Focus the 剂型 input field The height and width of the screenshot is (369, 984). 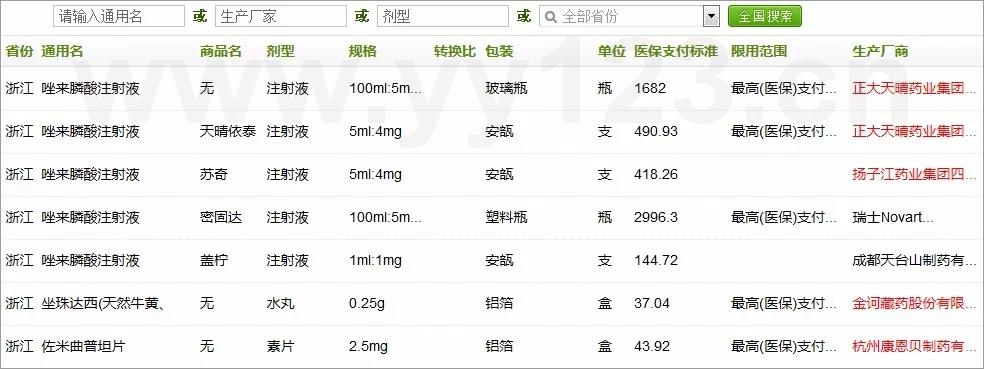click(442, 16)
